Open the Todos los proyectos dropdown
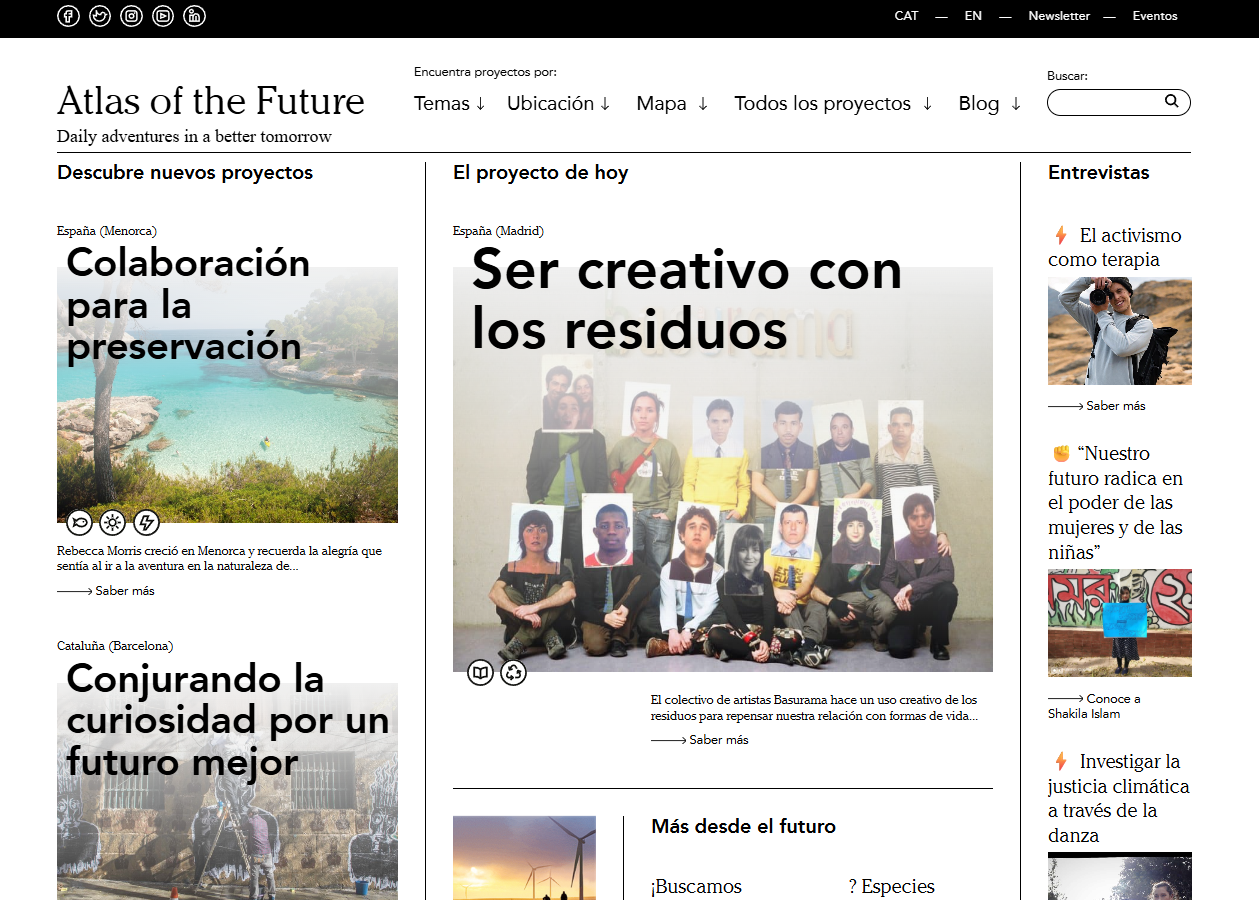 pyautogui.click(x=832, y=104)
